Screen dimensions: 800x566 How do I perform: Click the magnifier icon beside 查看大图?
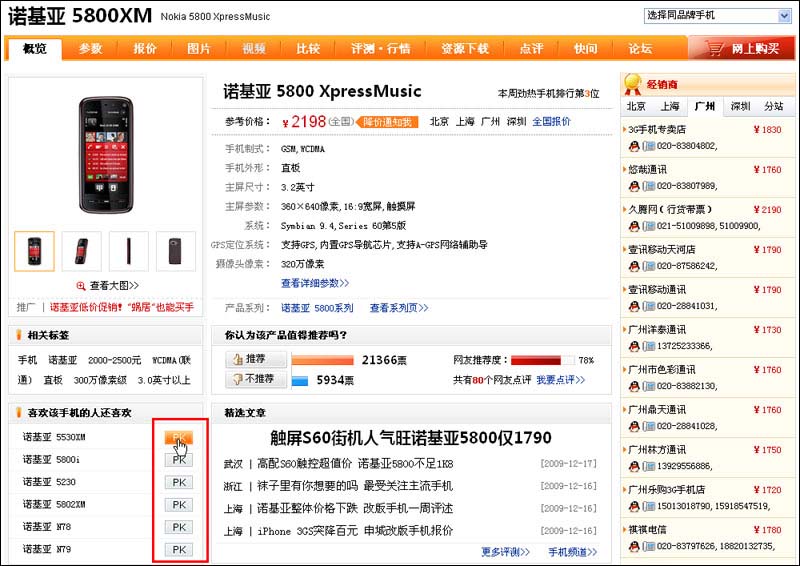click(81, 286)
